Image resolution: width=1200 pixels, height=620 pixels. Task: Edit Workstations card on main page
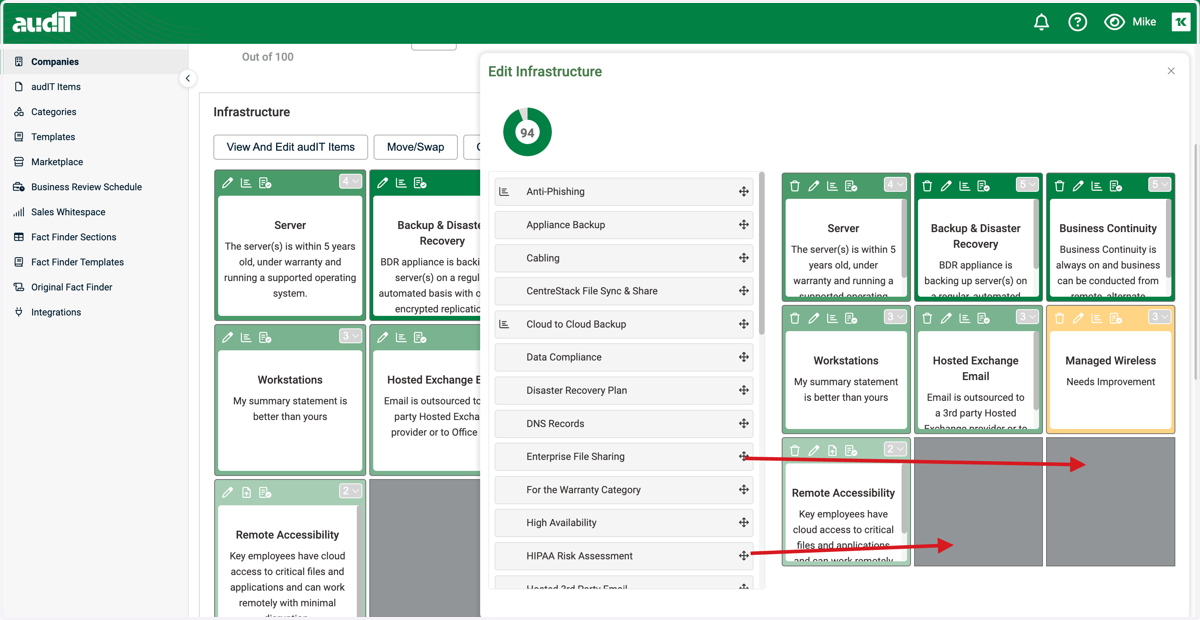tap(228, 337)
